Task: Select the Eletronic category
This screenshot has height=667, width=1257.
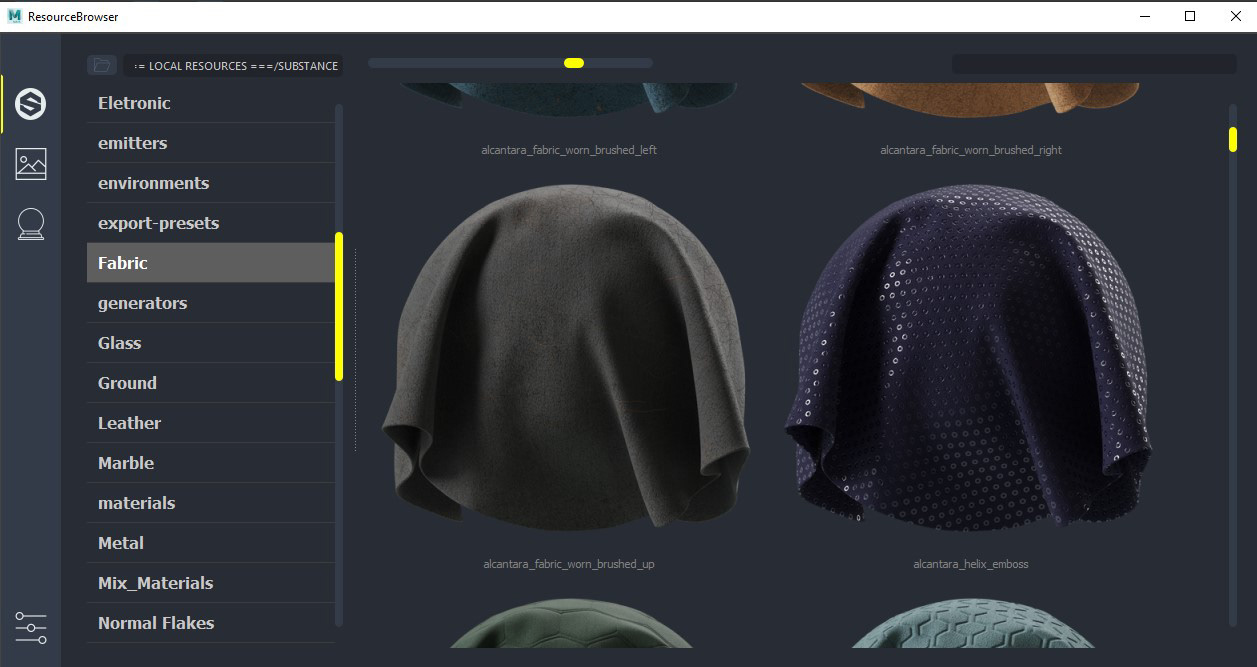Action: point(211,103)
